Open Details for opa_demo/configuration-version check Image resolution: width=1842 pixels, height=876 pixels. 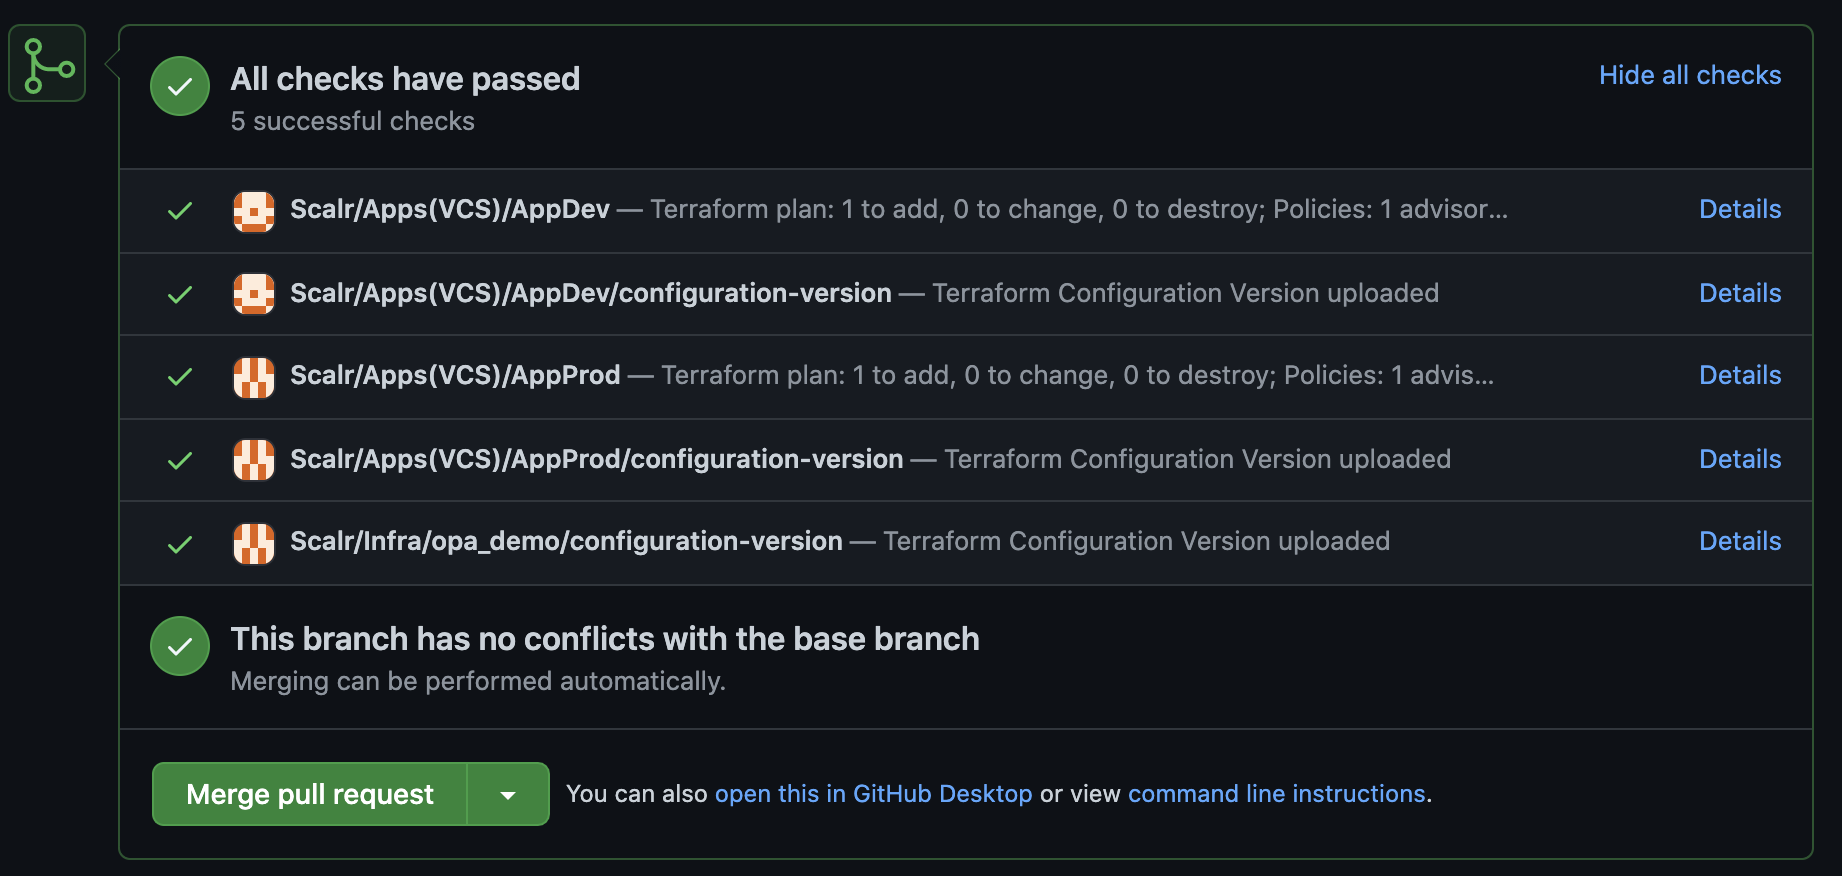click(1740, 541)
